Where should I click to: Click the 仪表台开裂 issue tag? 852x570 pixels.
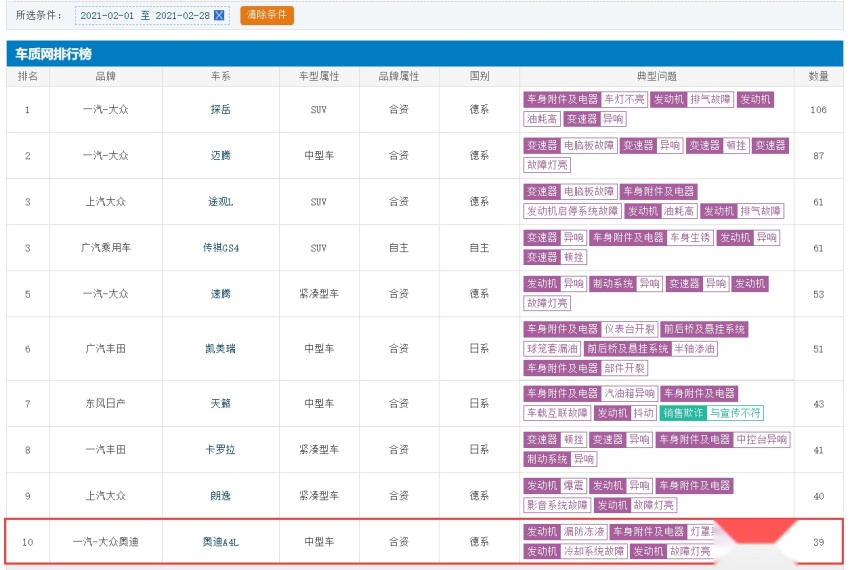tap(629, 329)
